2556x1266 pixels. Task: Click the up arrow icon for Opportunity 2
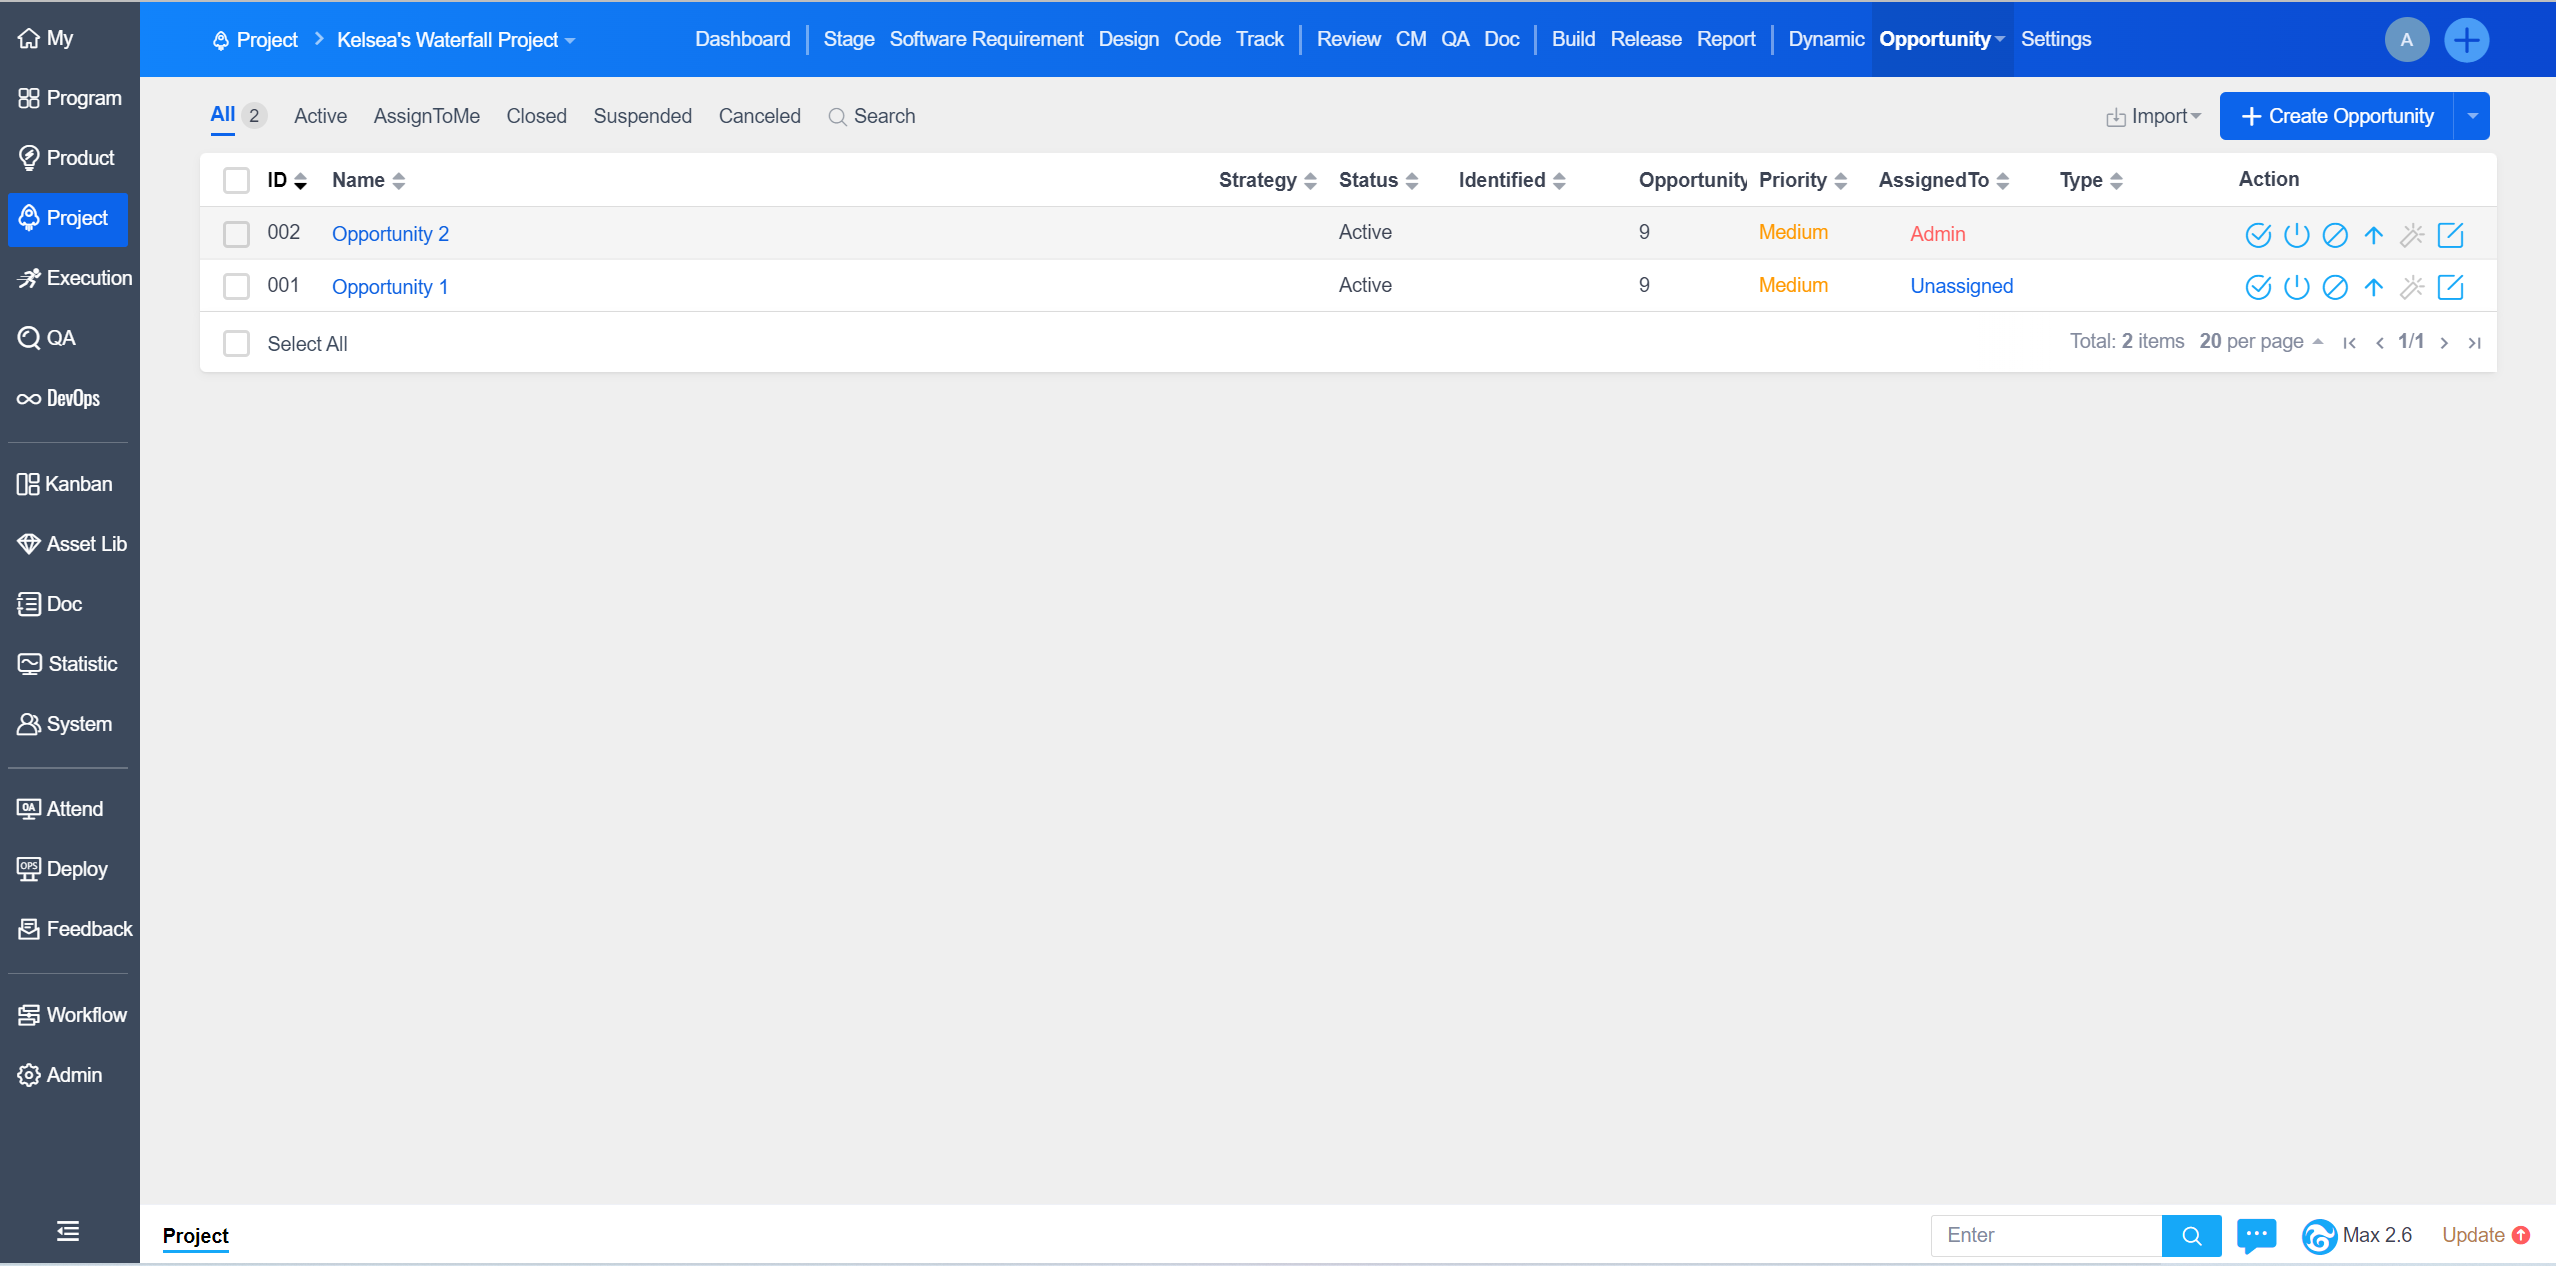coord(2373,235)
